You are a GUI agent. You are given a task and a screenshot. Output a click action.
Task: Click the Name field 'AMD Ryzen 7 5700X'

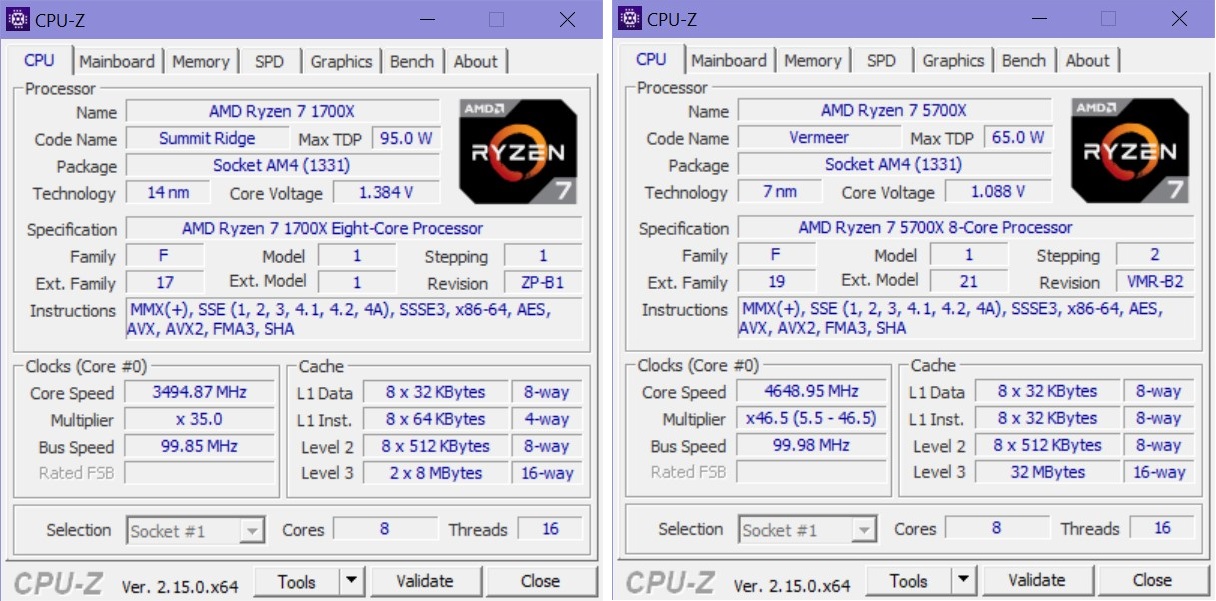tap(894, 110)
